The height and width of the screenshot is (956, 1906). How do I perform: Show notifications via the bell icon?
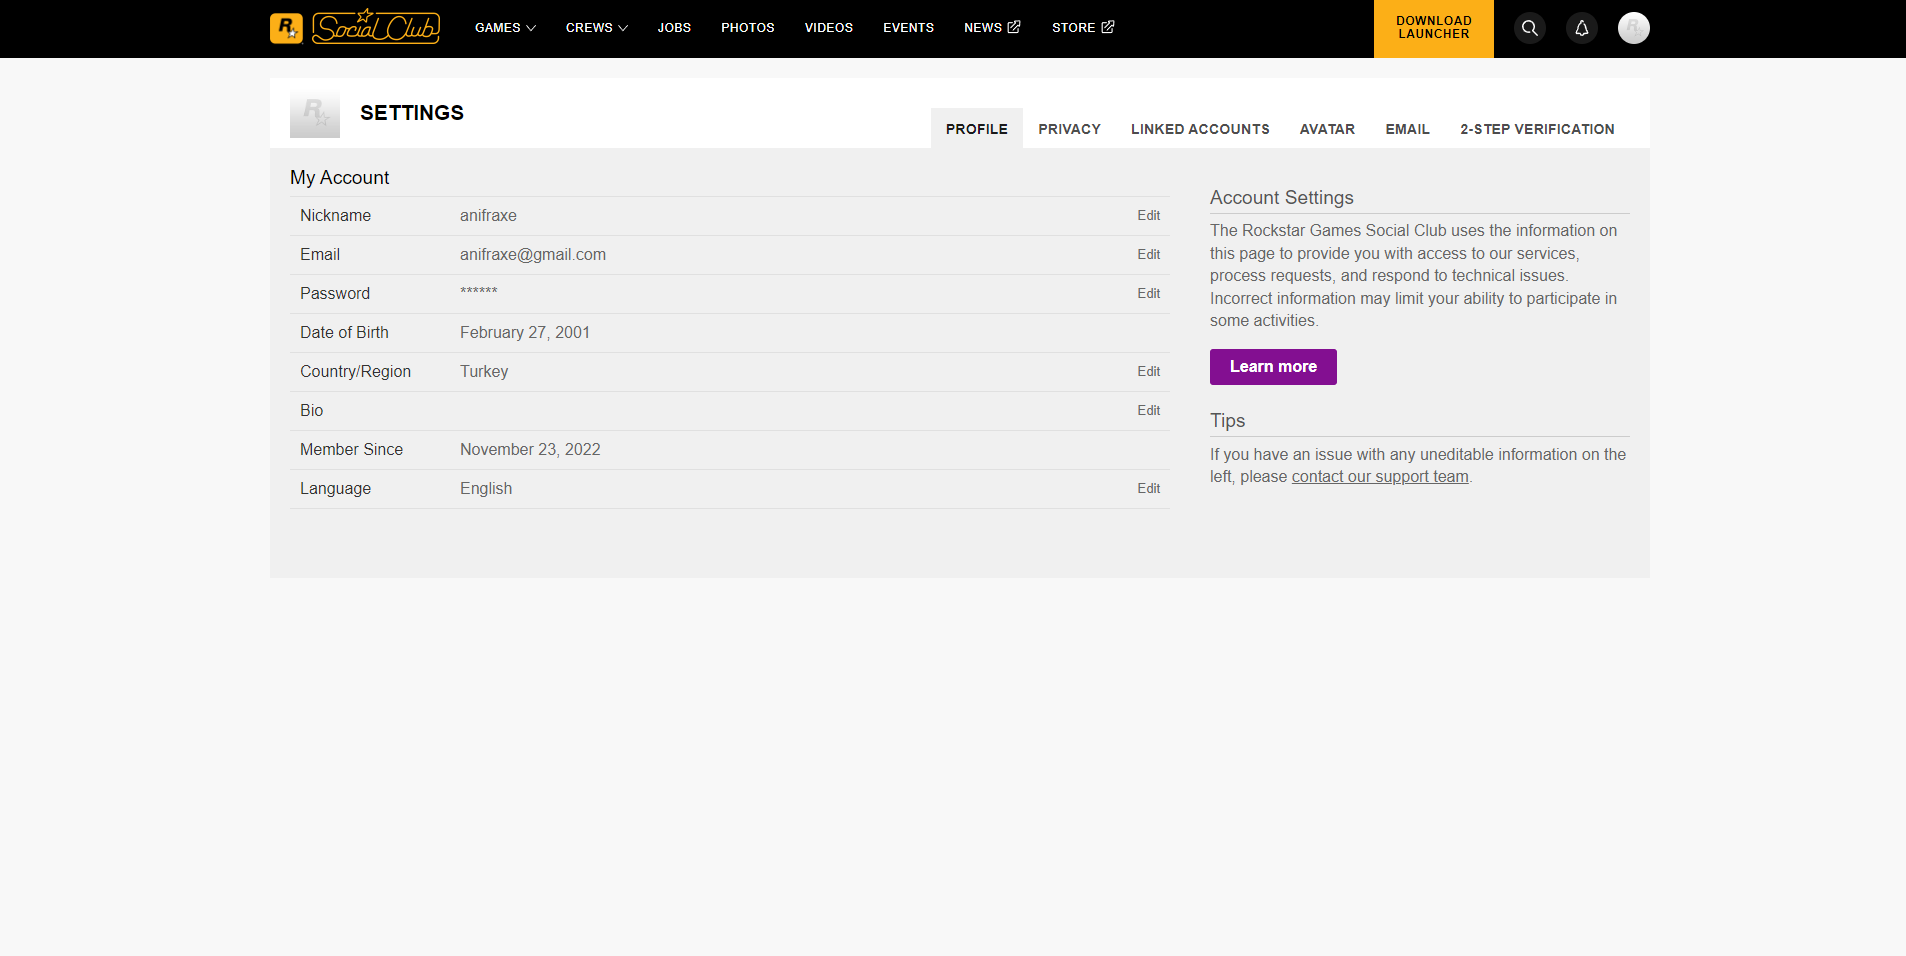(x=1582, y=28)
